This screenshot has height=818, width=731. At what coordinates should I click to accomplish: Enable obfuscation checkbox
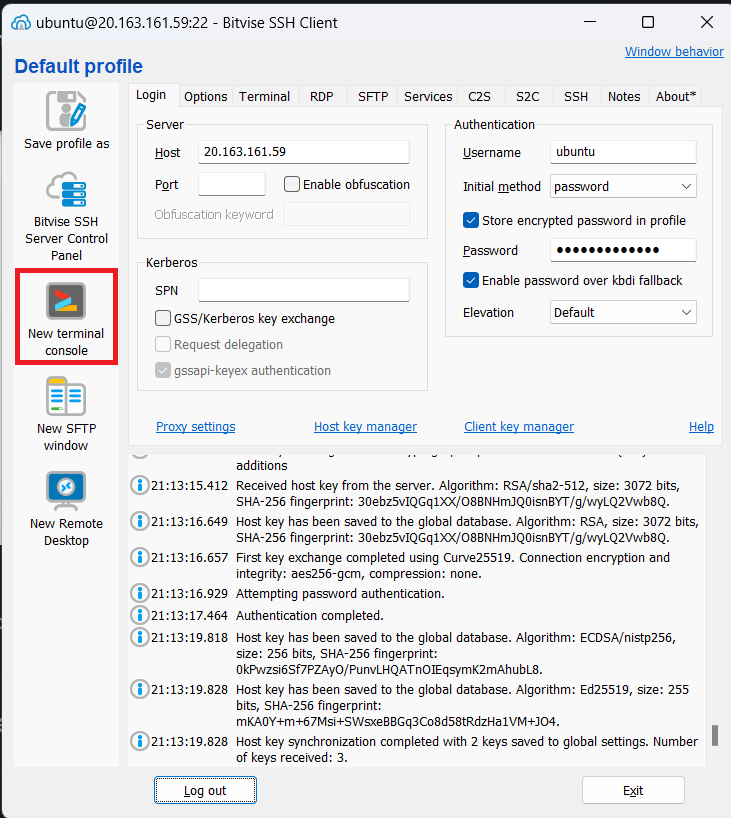(292, 184)
